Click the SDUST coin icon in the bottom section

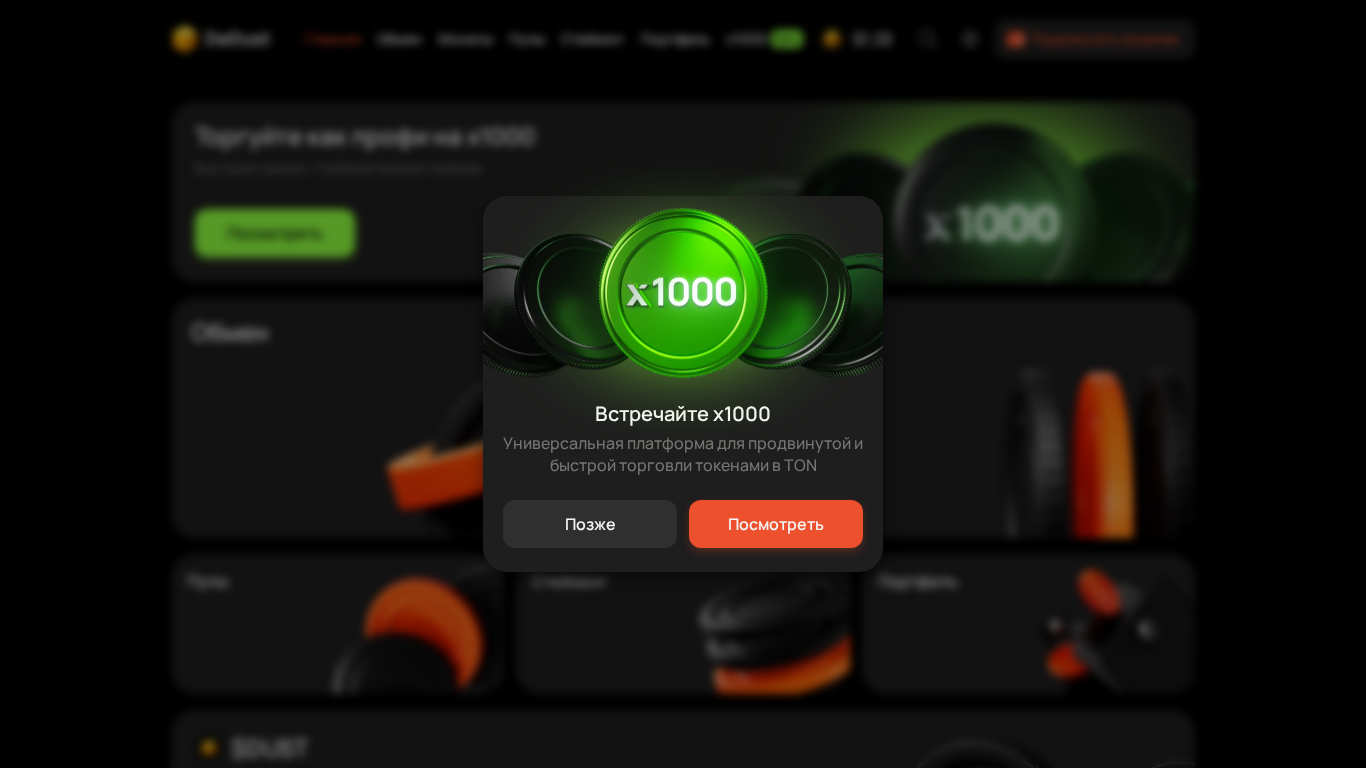(209, 747)
